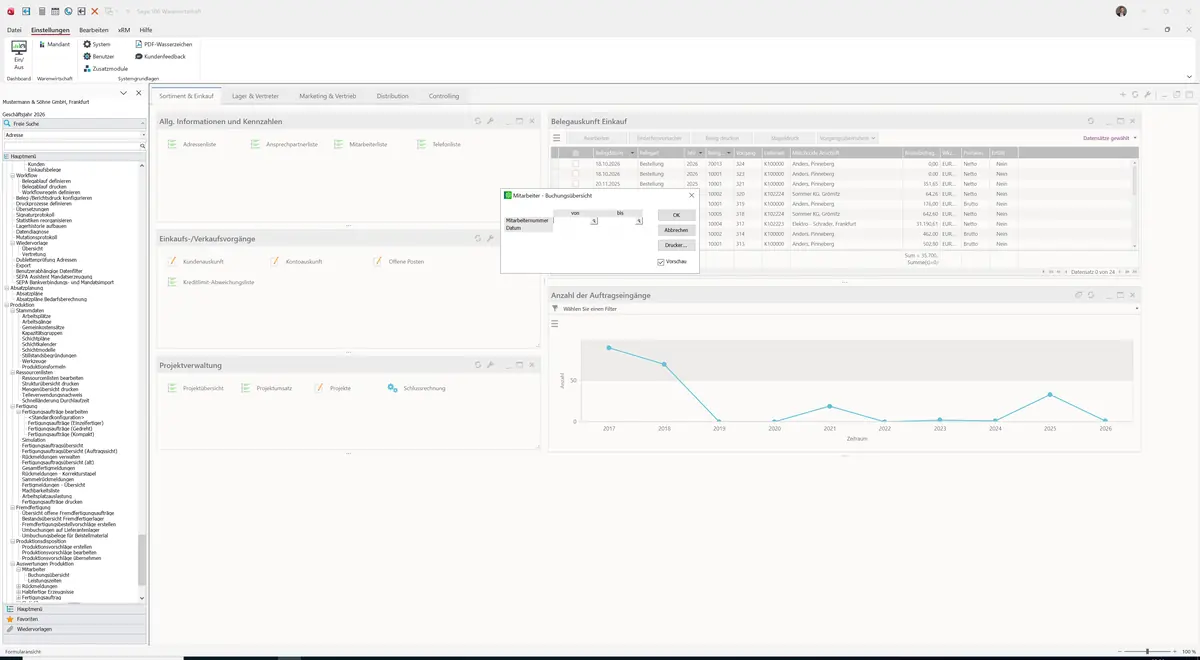Switch to Lager & Vertreter tab
Image resolution: width=1200 pixels, height=660 pixels.
point(257,96)
